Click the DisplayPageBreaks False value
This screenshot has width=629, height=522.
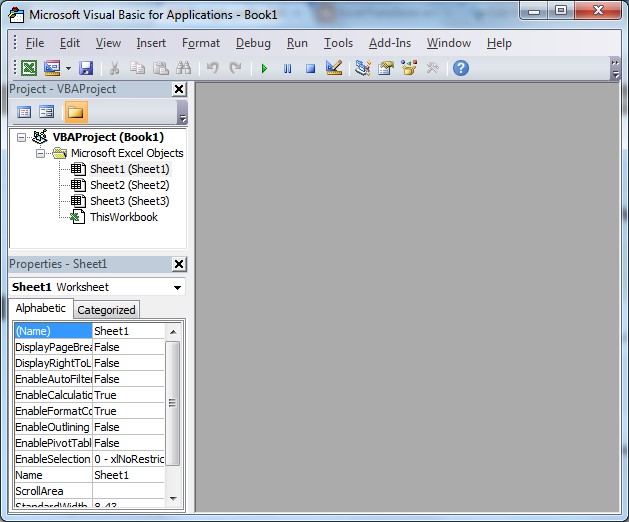128,347
